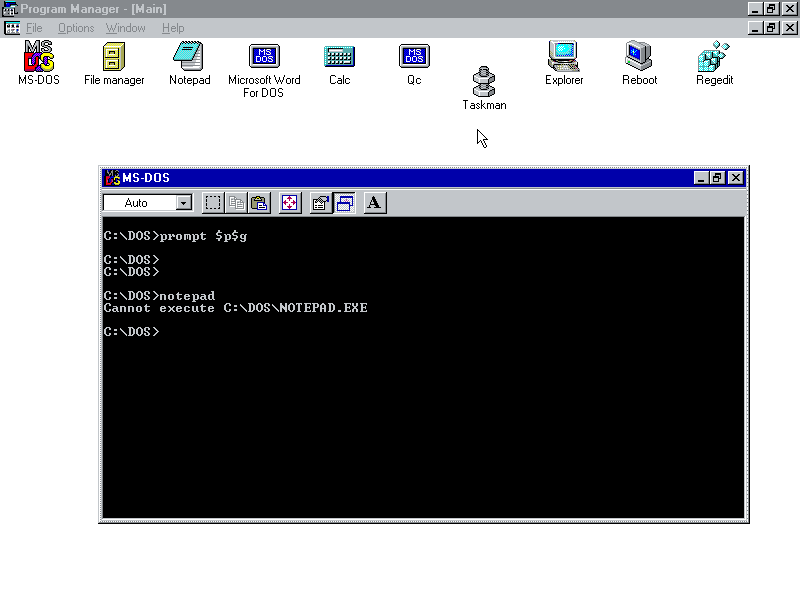Open the Options menu
800x600 pixels.
(76, 28)
